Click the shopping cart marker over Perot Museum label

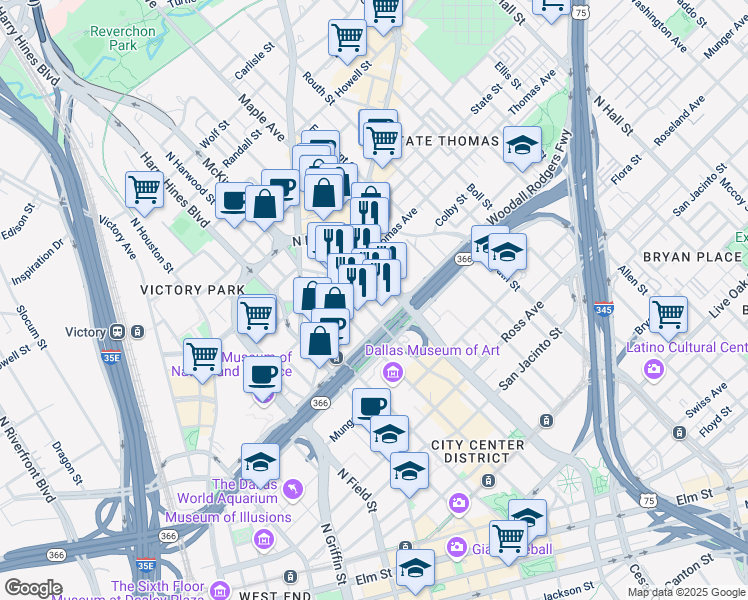(202, 357)
